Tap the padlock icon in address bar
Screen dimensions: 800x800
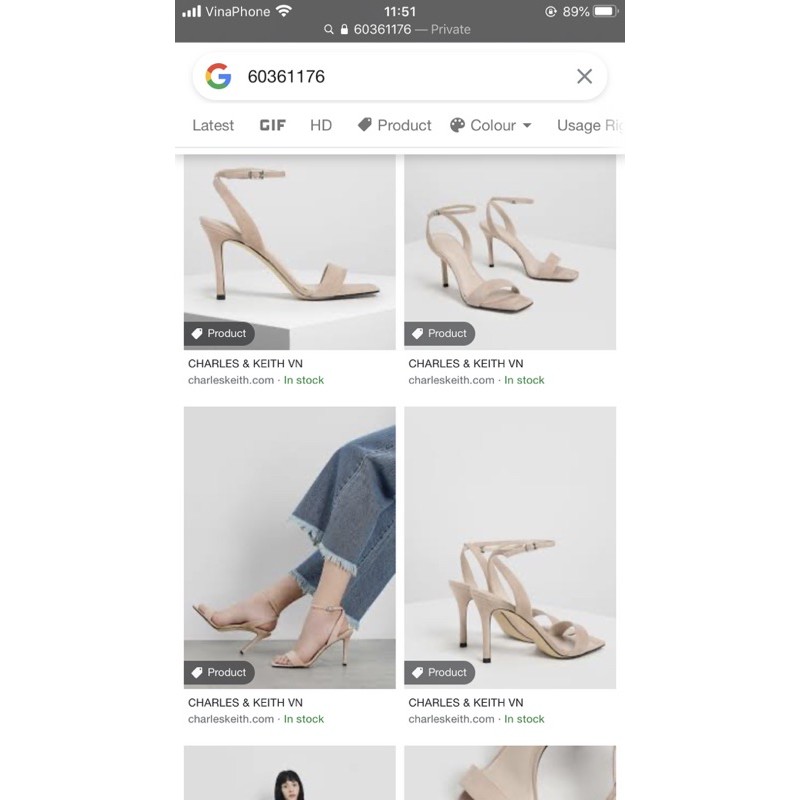[344, 29]
